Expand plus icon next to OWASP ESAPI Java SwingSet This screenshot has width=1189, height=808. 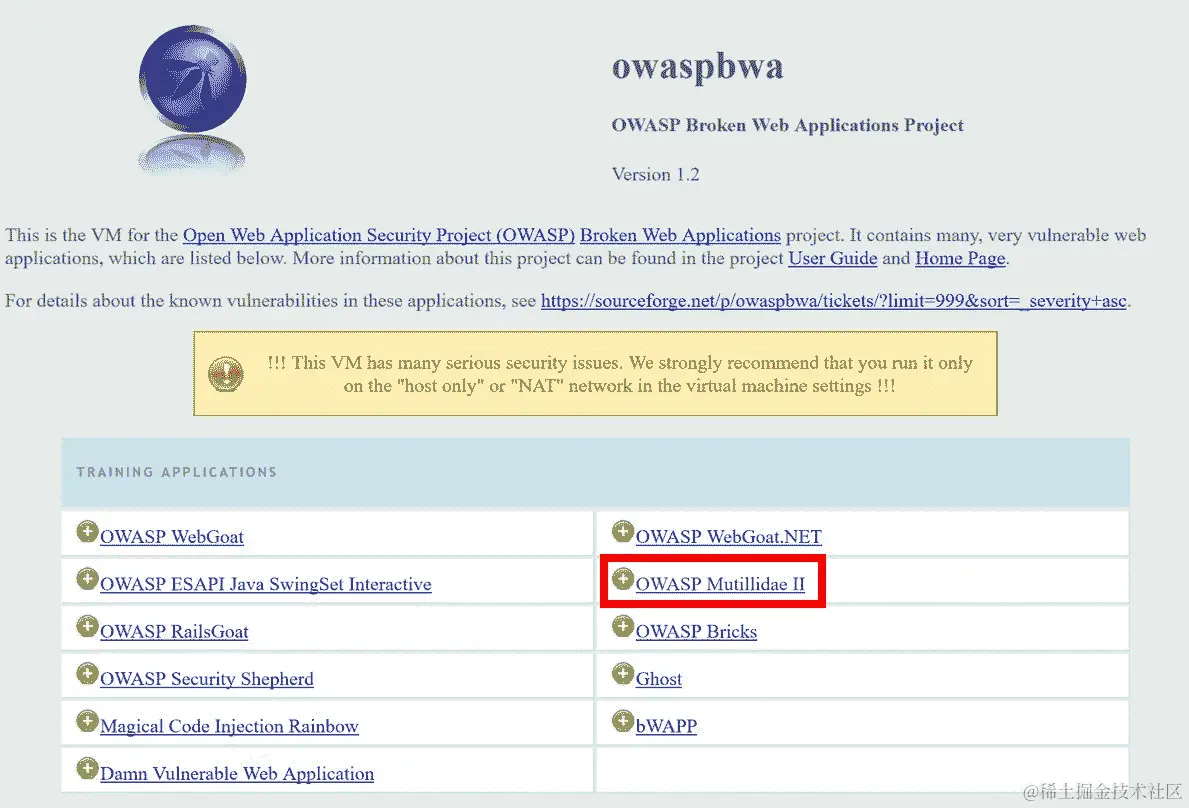(x=87, y=579)
